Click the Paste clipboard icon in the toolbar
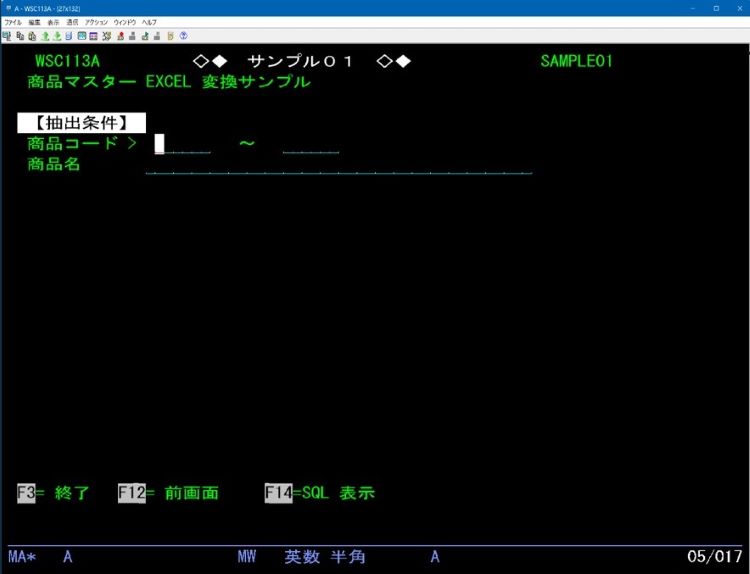 pos(31,35)
